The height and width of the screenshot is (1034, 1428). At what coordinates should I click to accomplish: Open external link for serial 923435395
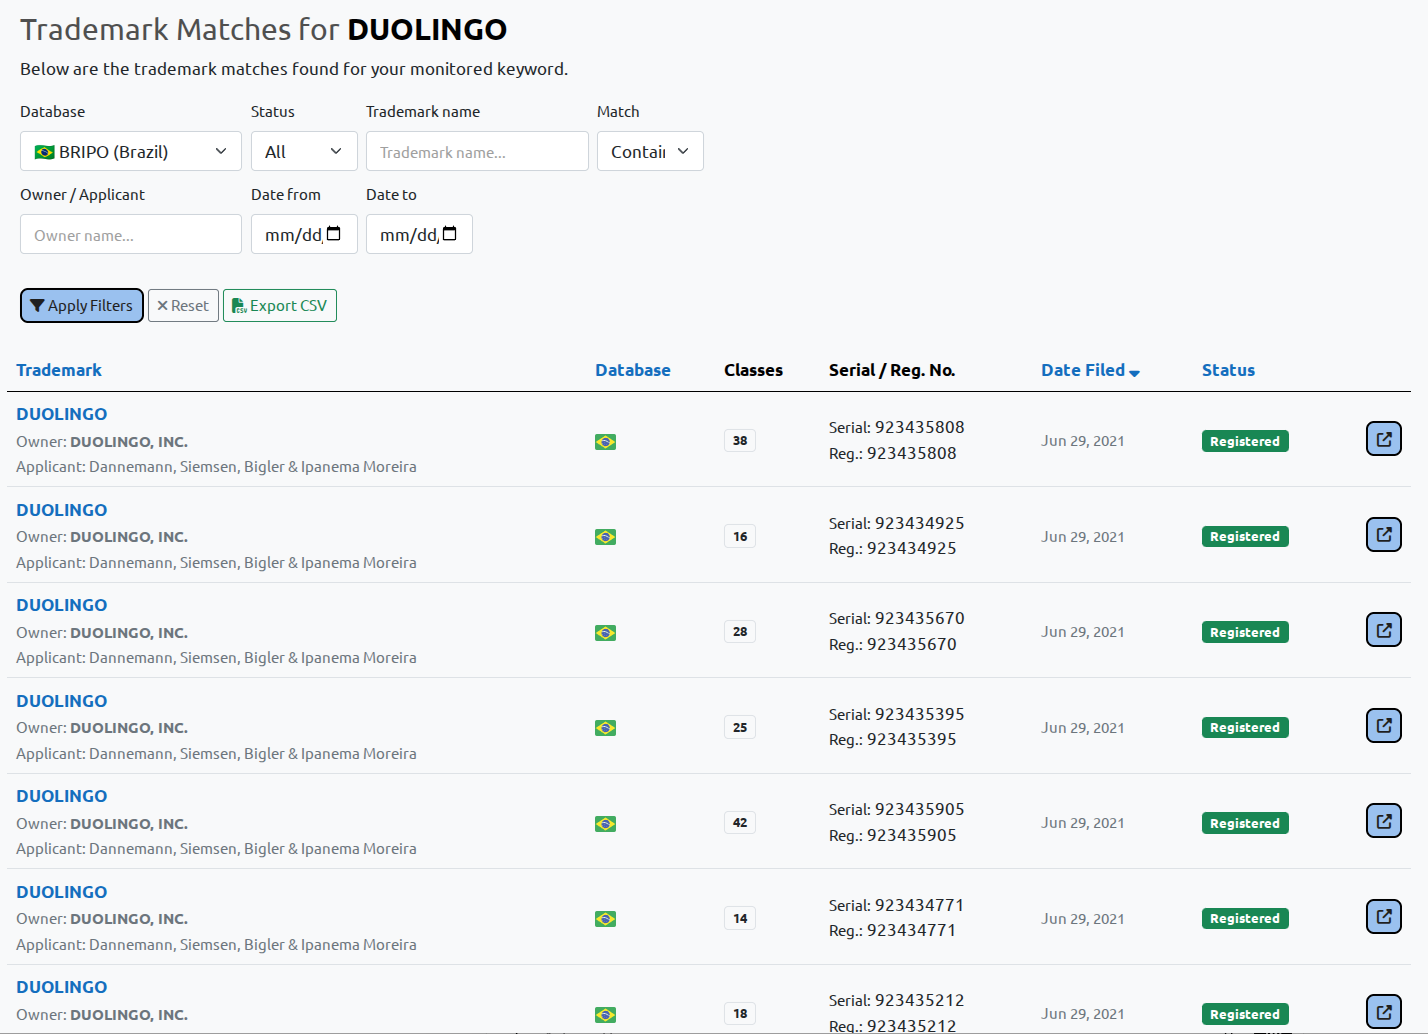pyautogui.click(x=1383, y=726)
